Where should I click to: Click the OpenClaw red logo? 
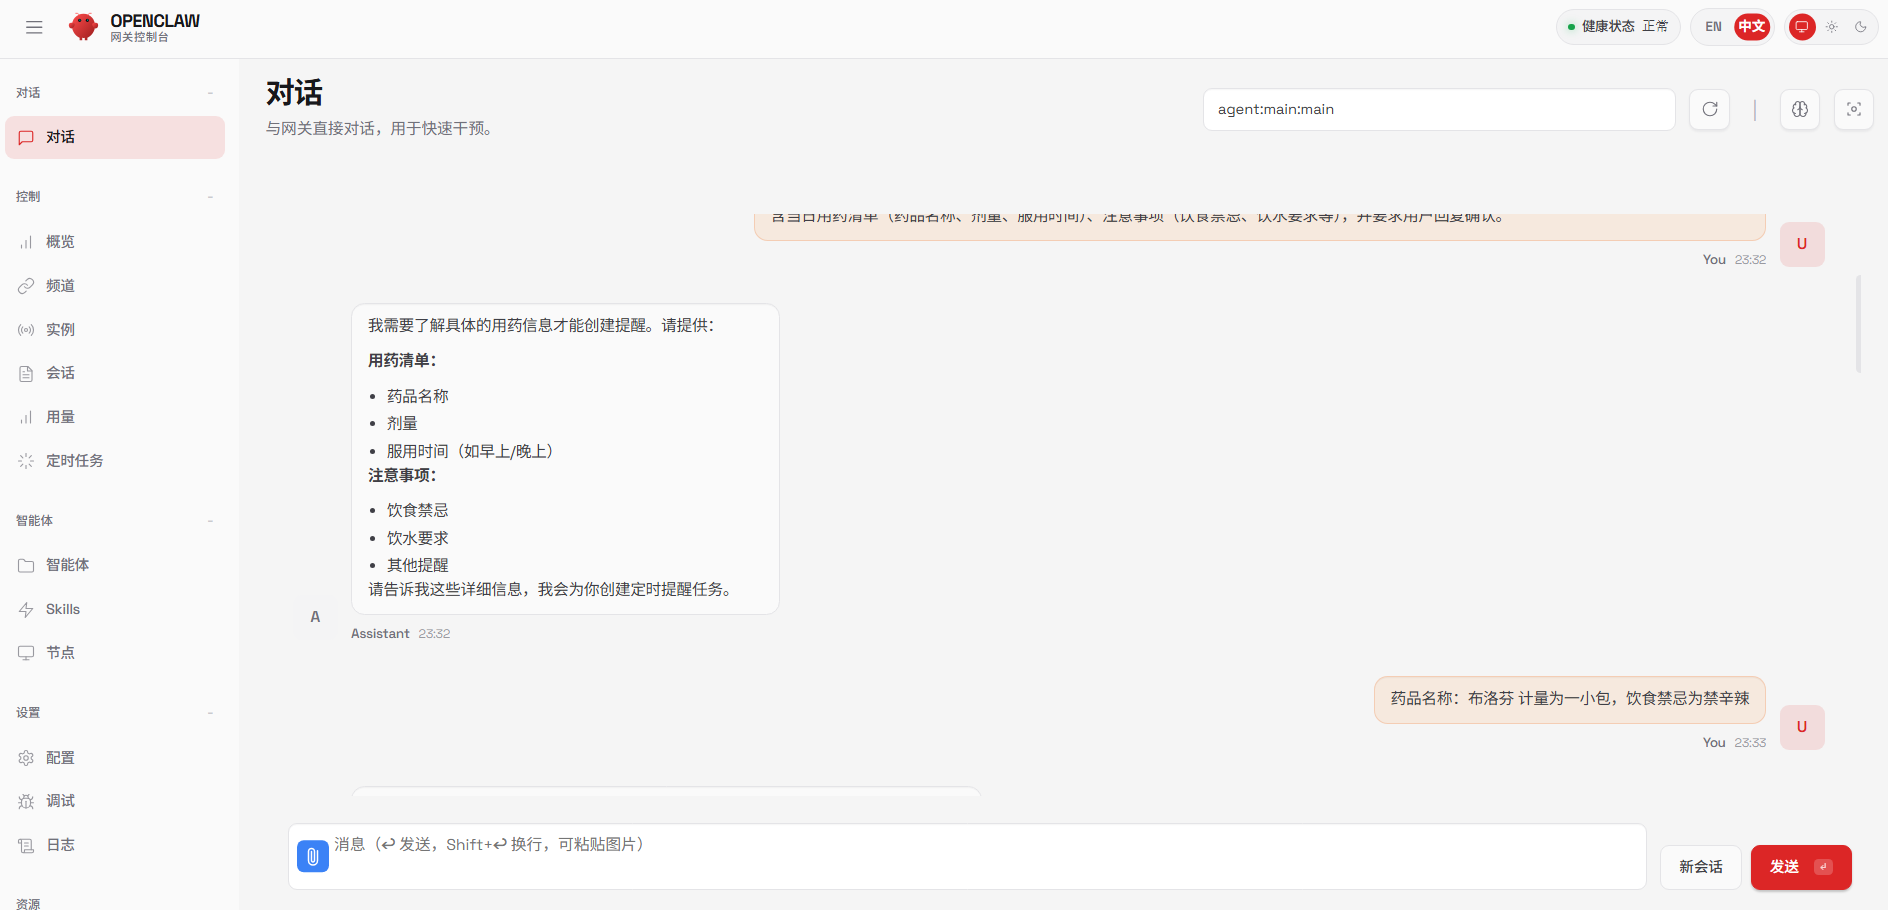click(83, 27)
